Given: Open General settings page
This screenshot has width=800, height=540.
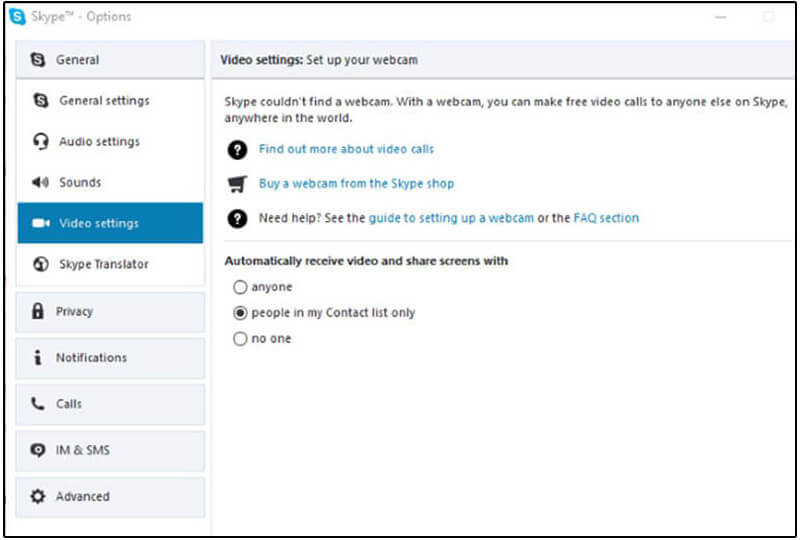Looking at the screenshot, I should (x=110, y=101).
